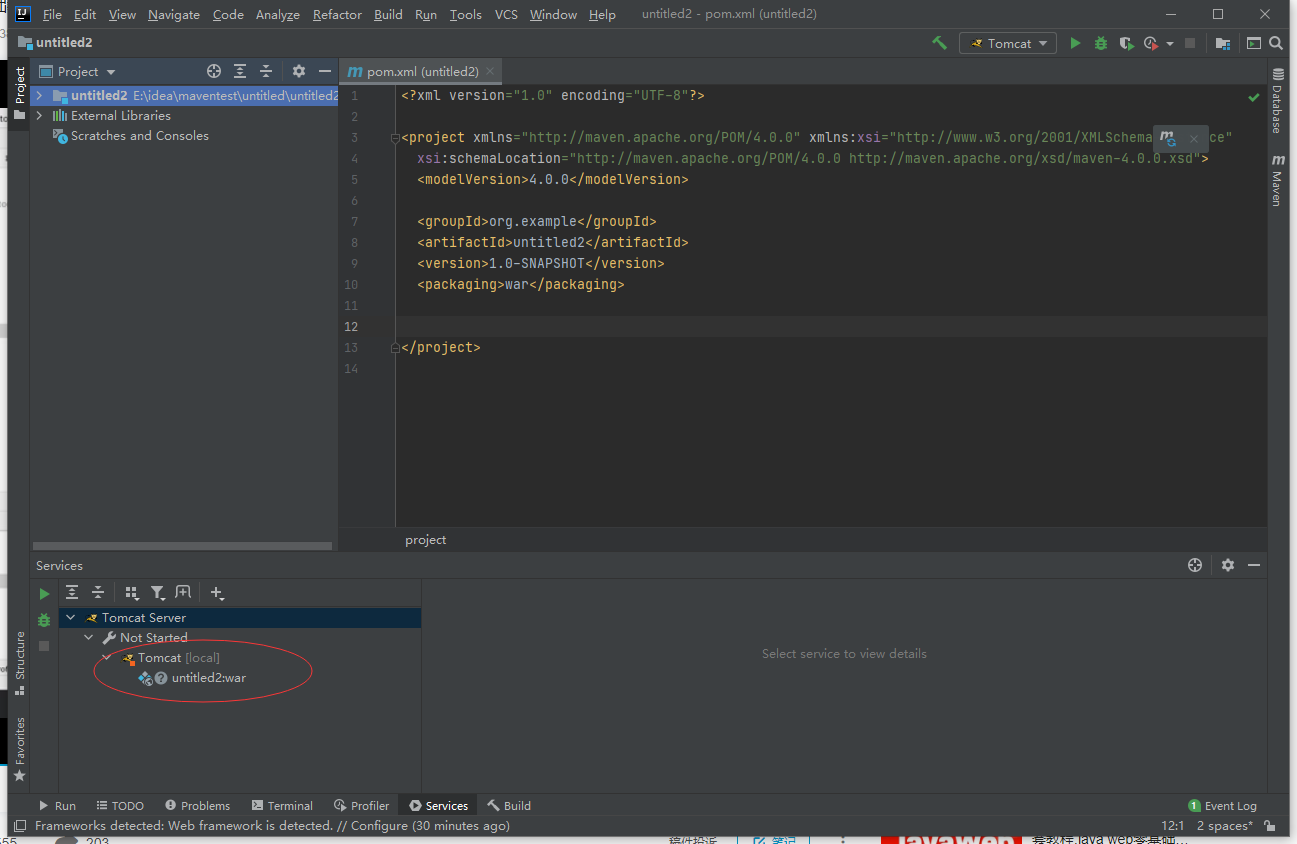Toggle the Favorites side tab
The width and height of the screenshot is (1297, 844).
coord(19,750)
